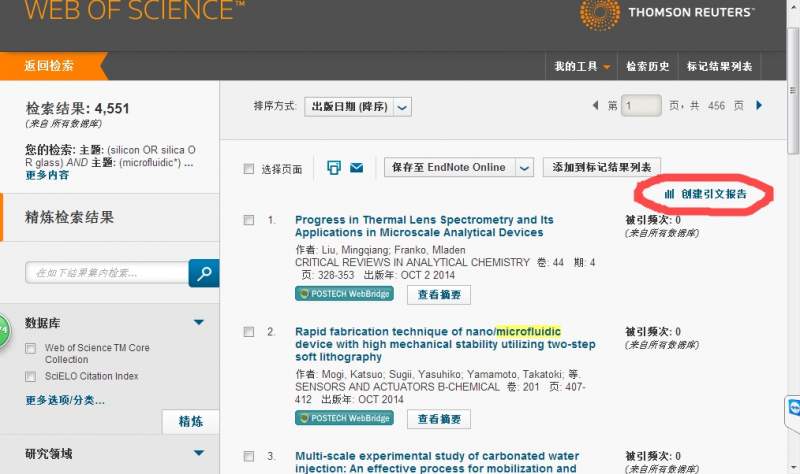Click SENSORS AND ACTUATORS B-CHEMICAL journal text
800x474 pixels.
coord(397,387)
